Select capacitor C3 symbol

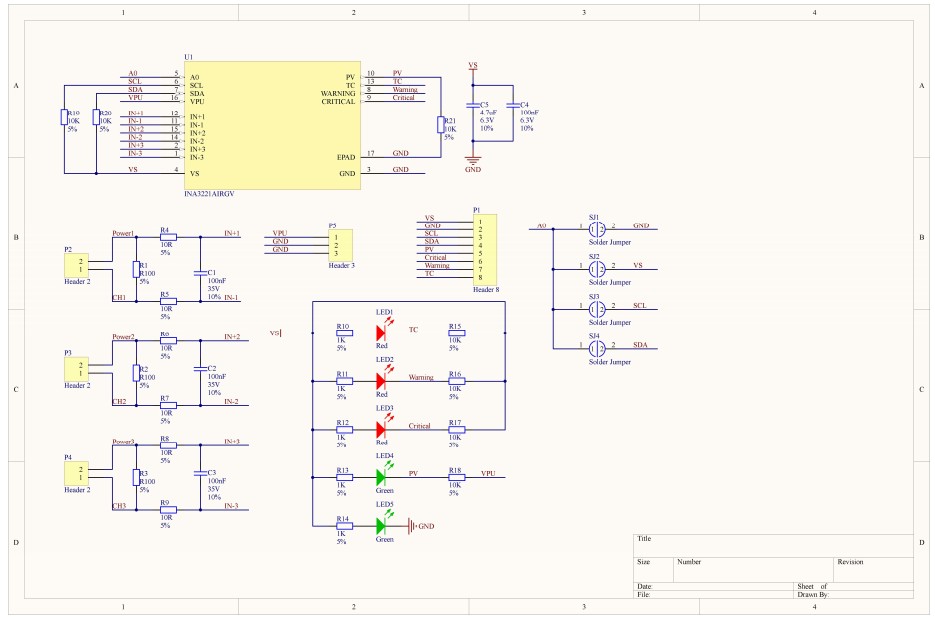click(200, 476)
